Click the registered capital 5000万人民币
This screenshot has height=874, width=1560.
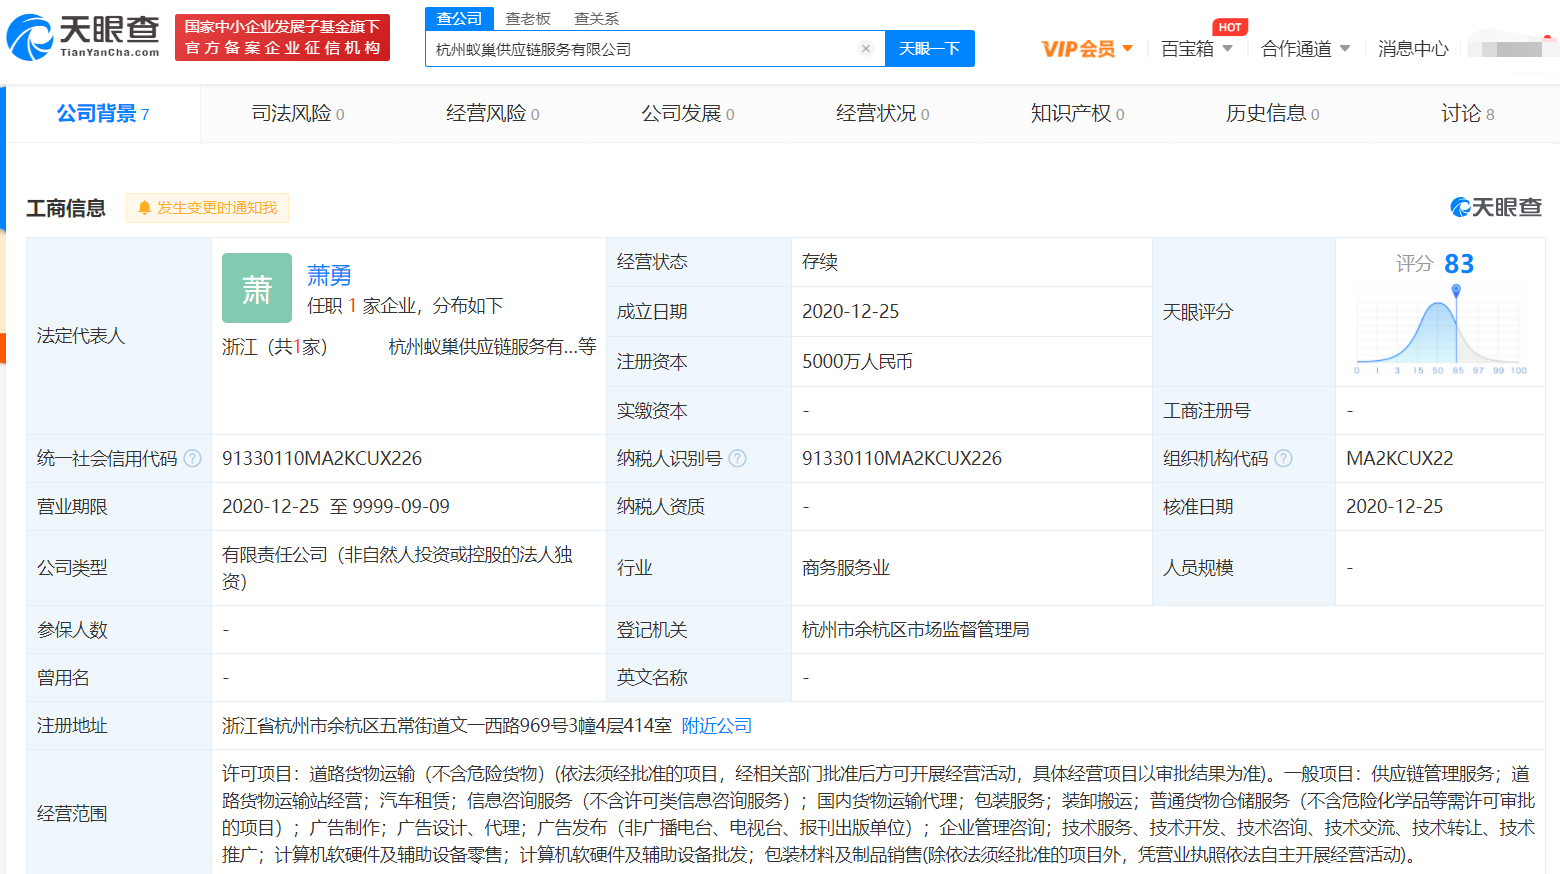point(857,362)
